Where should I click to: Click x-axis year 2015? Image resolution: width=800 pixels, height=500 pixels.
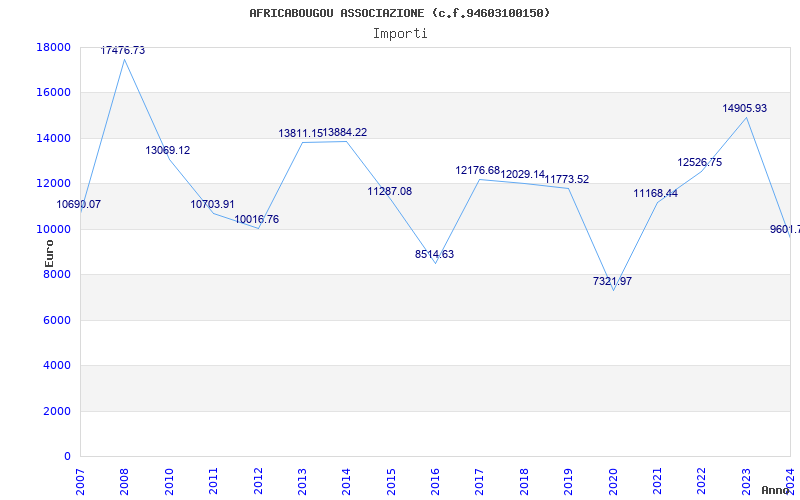[391, 481]
